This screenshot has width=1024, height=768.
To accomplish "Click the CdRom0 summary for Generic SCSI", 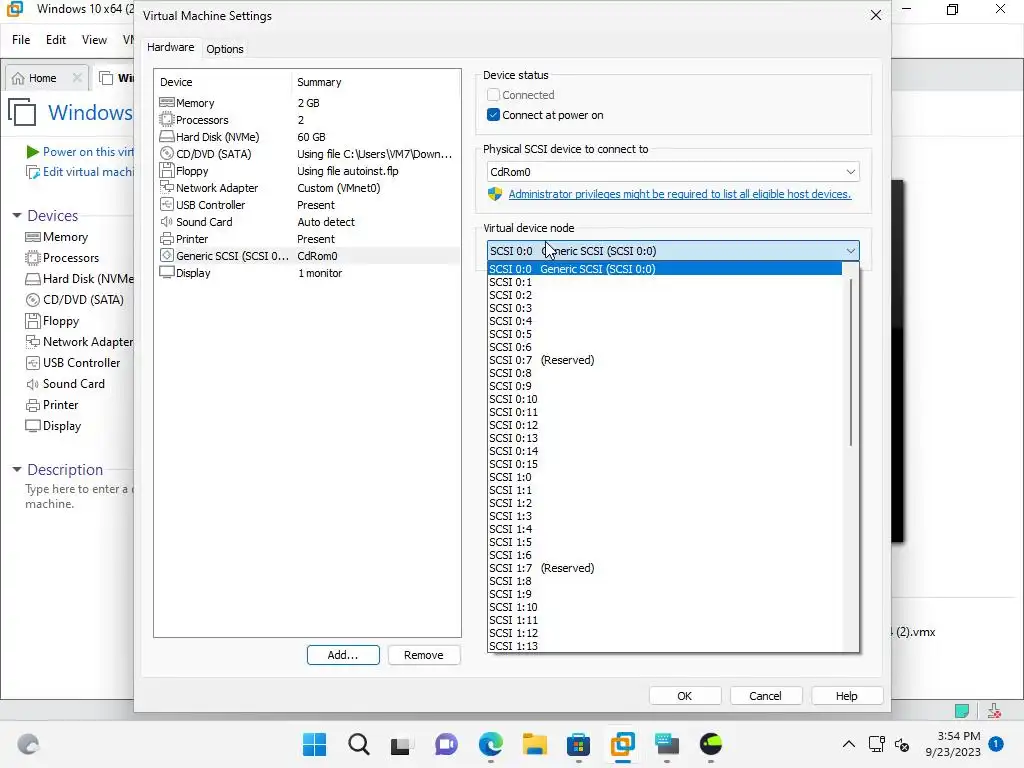I will tap(317, 256).
